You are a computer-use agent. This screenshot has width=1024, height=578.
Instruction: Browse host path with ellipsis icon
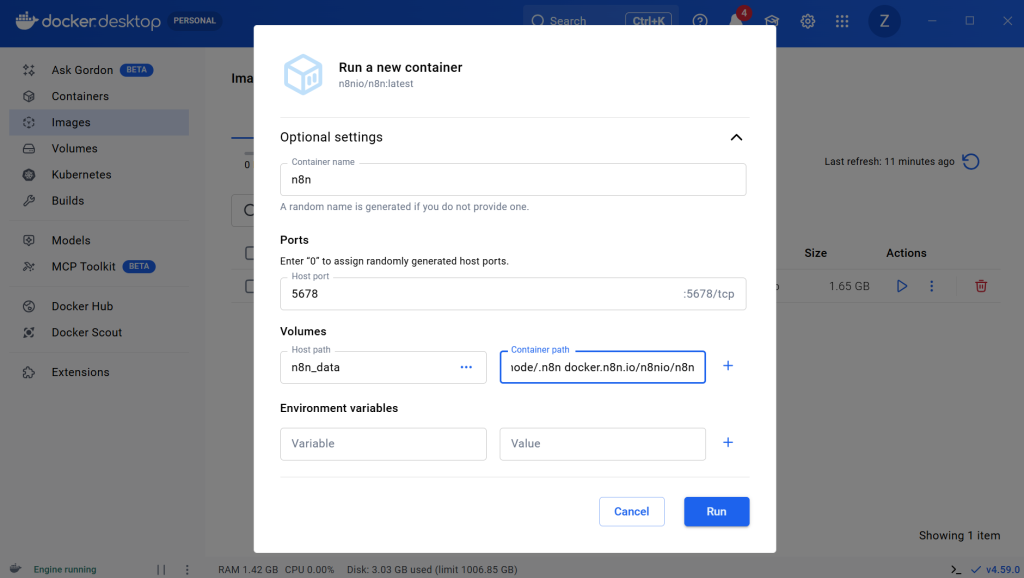tap(466, 367)
